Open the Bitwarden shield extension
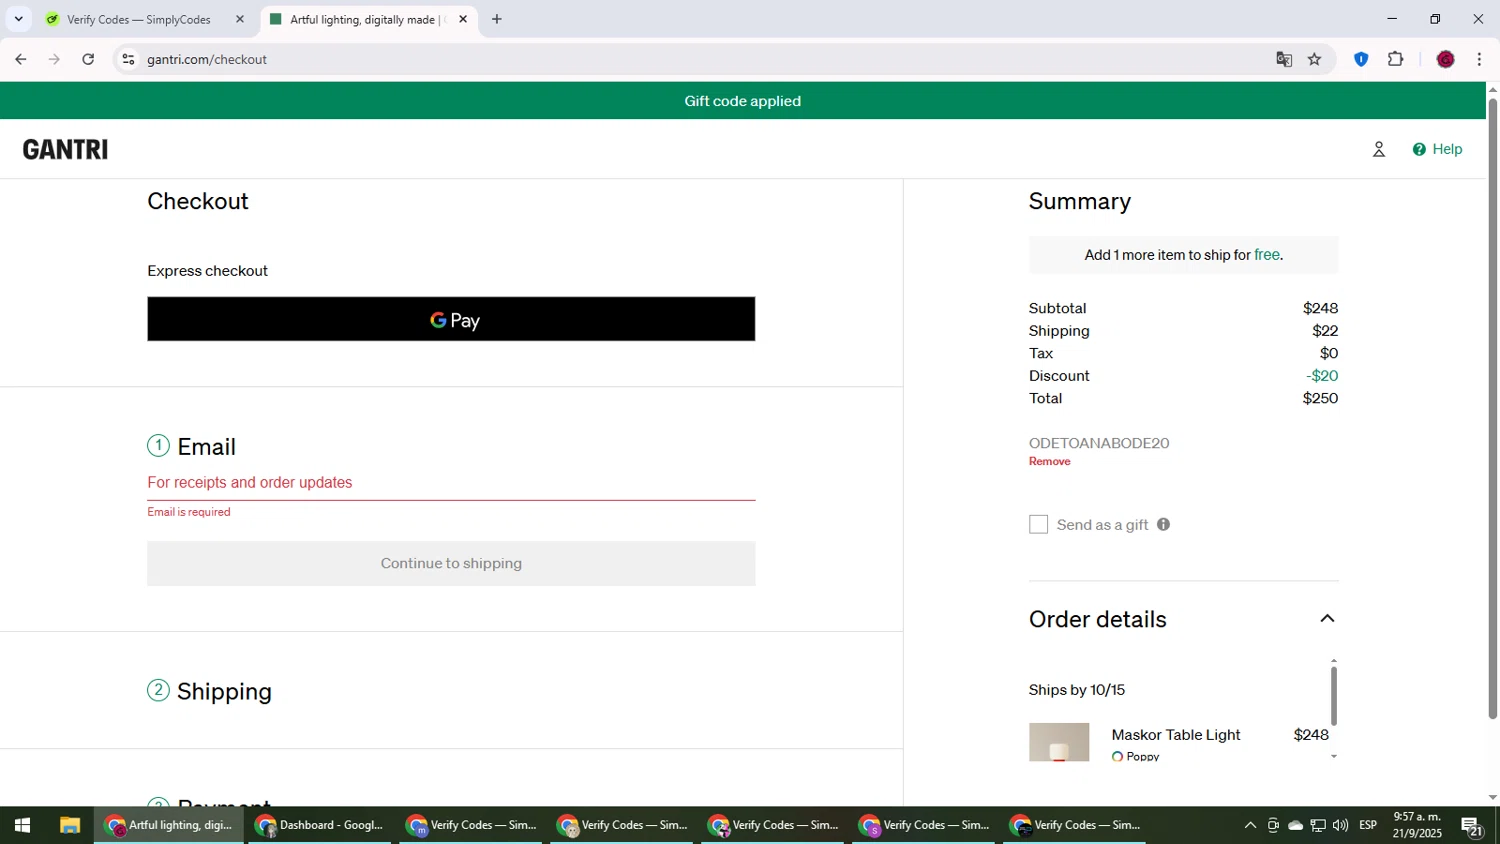This screenshot has height=844, width=1500. [1361, 60]
